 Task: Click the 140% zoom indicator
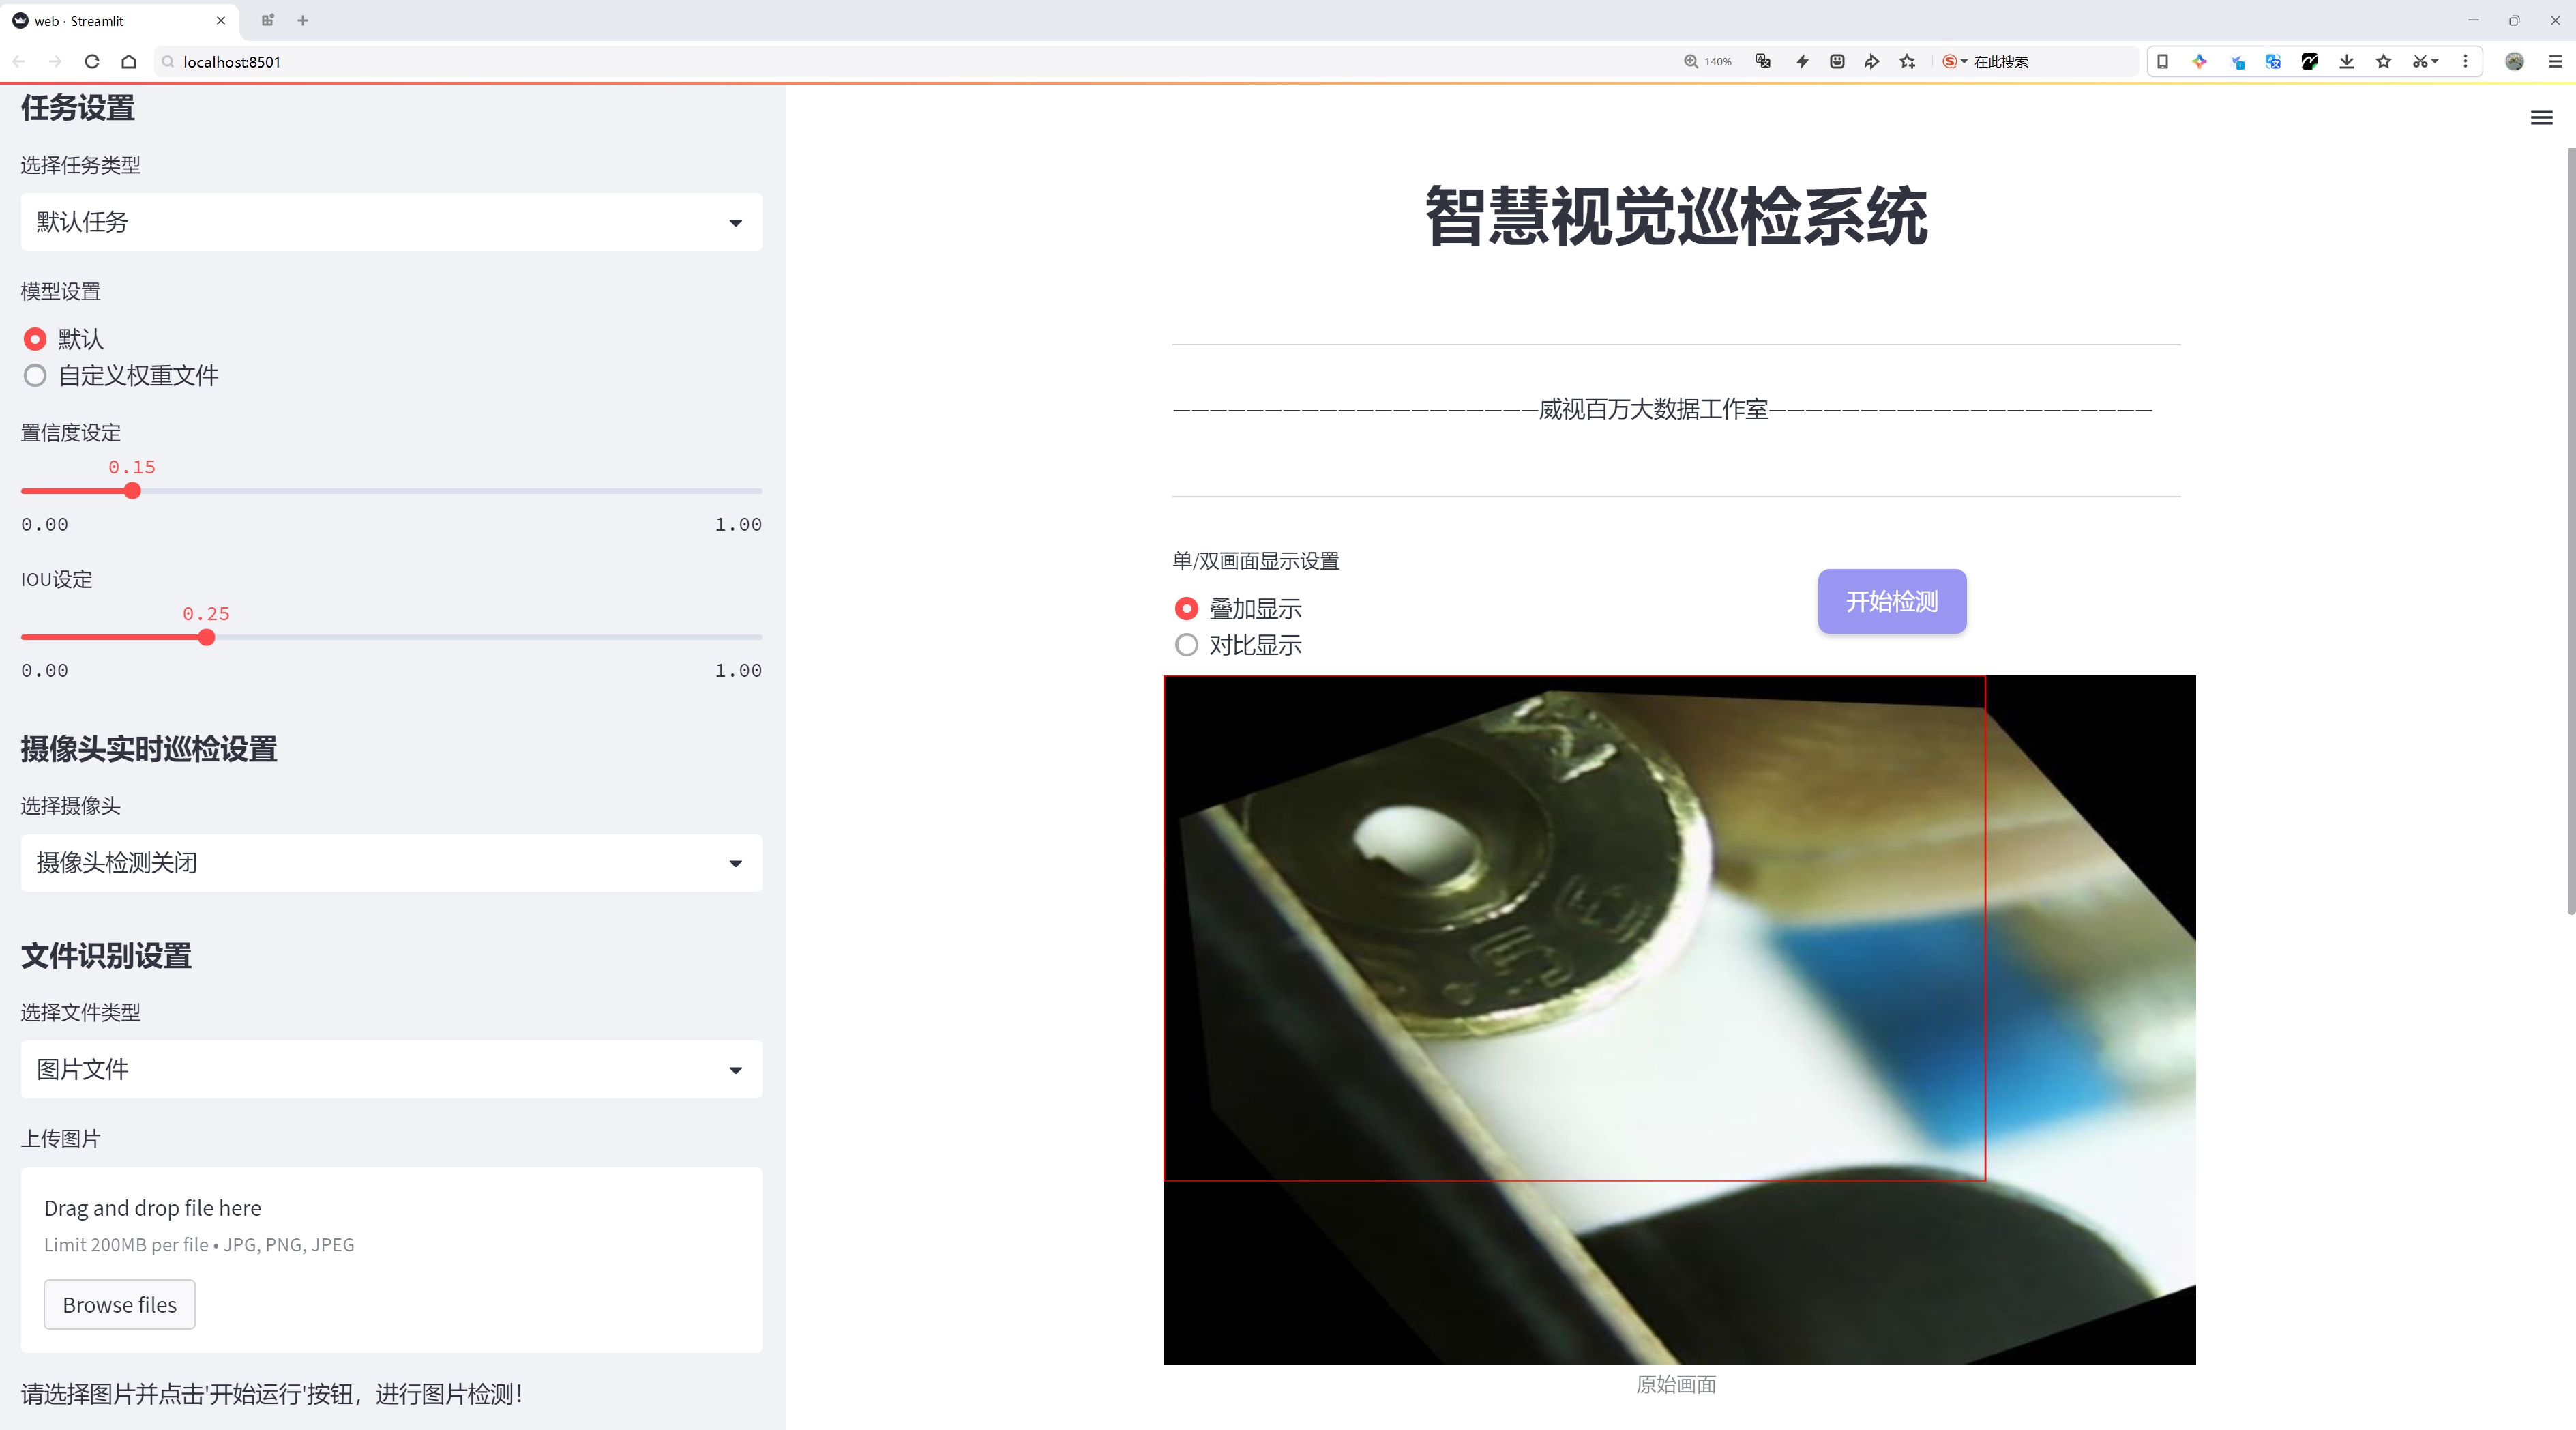(x=1707, y=62)
